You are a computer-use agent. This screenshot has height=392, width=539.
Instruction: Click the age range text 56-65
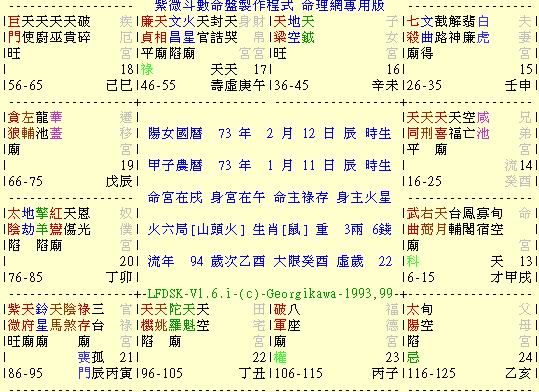[x=25, y=85]
